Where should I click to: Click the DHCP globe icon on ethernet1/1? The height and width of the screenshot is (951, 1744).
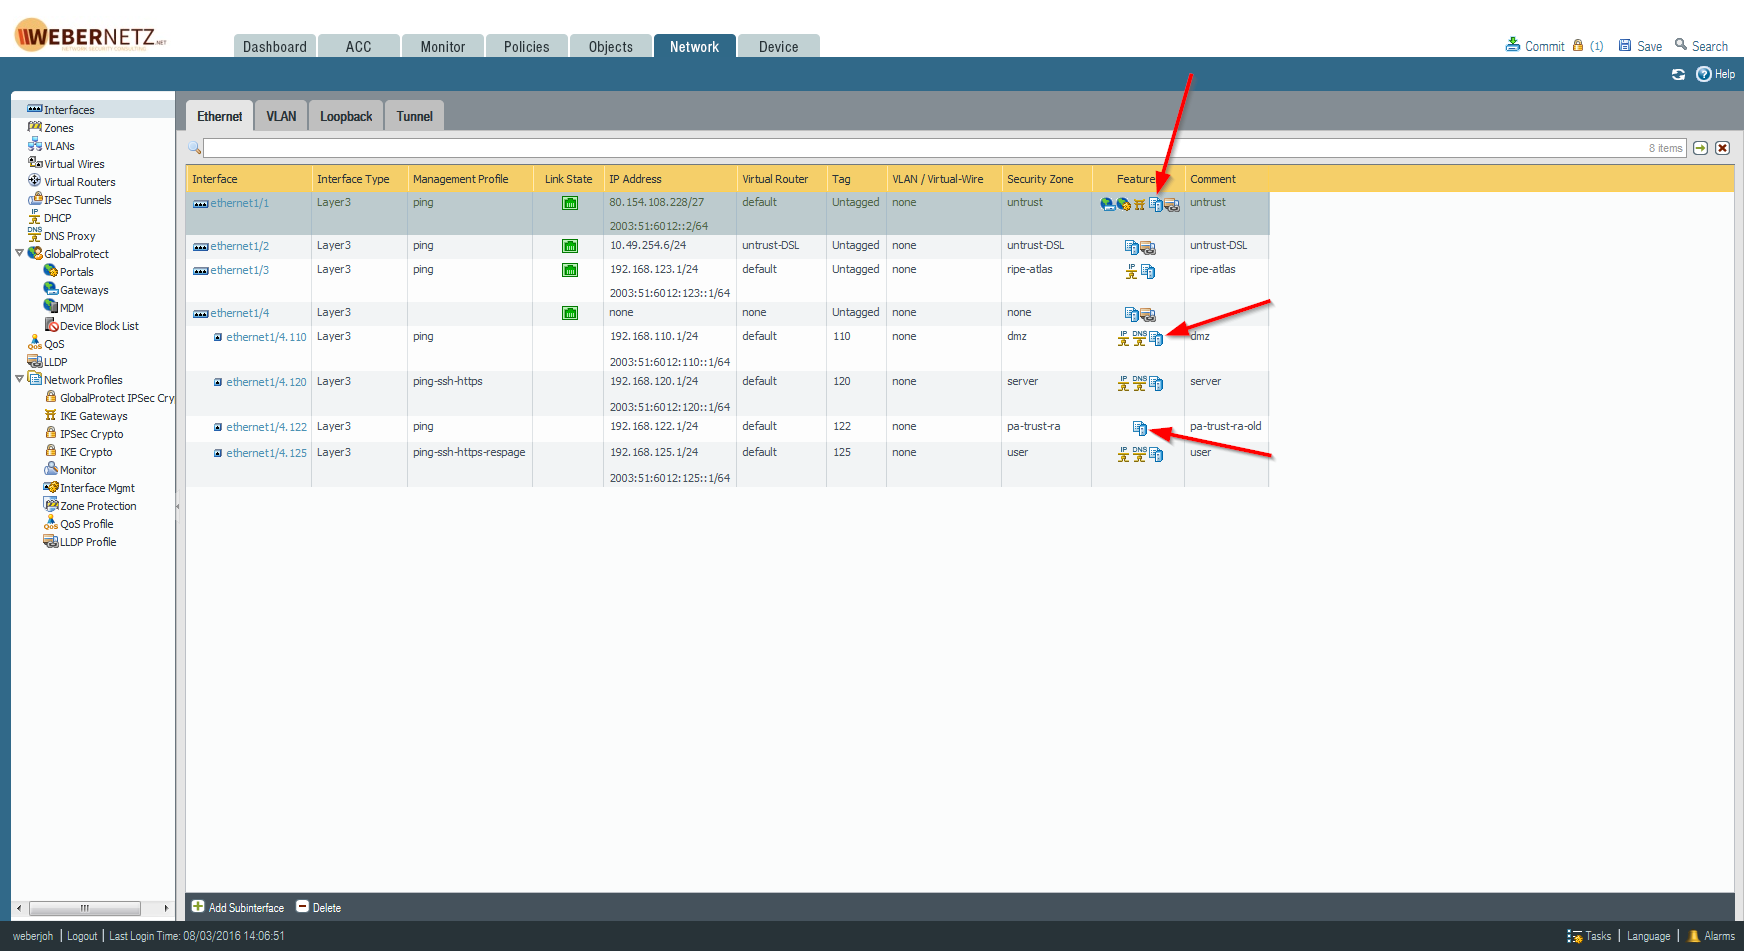[1107, 204]
